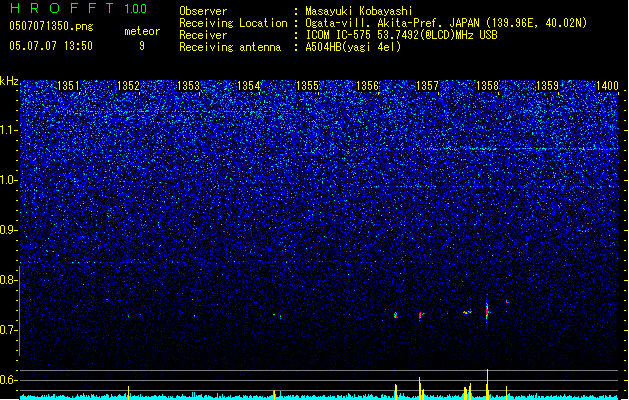The width and height of the screenshot is (629, 400).
Task: Click the strong meteor echo at 1358
Action: [x=487, y=313]
